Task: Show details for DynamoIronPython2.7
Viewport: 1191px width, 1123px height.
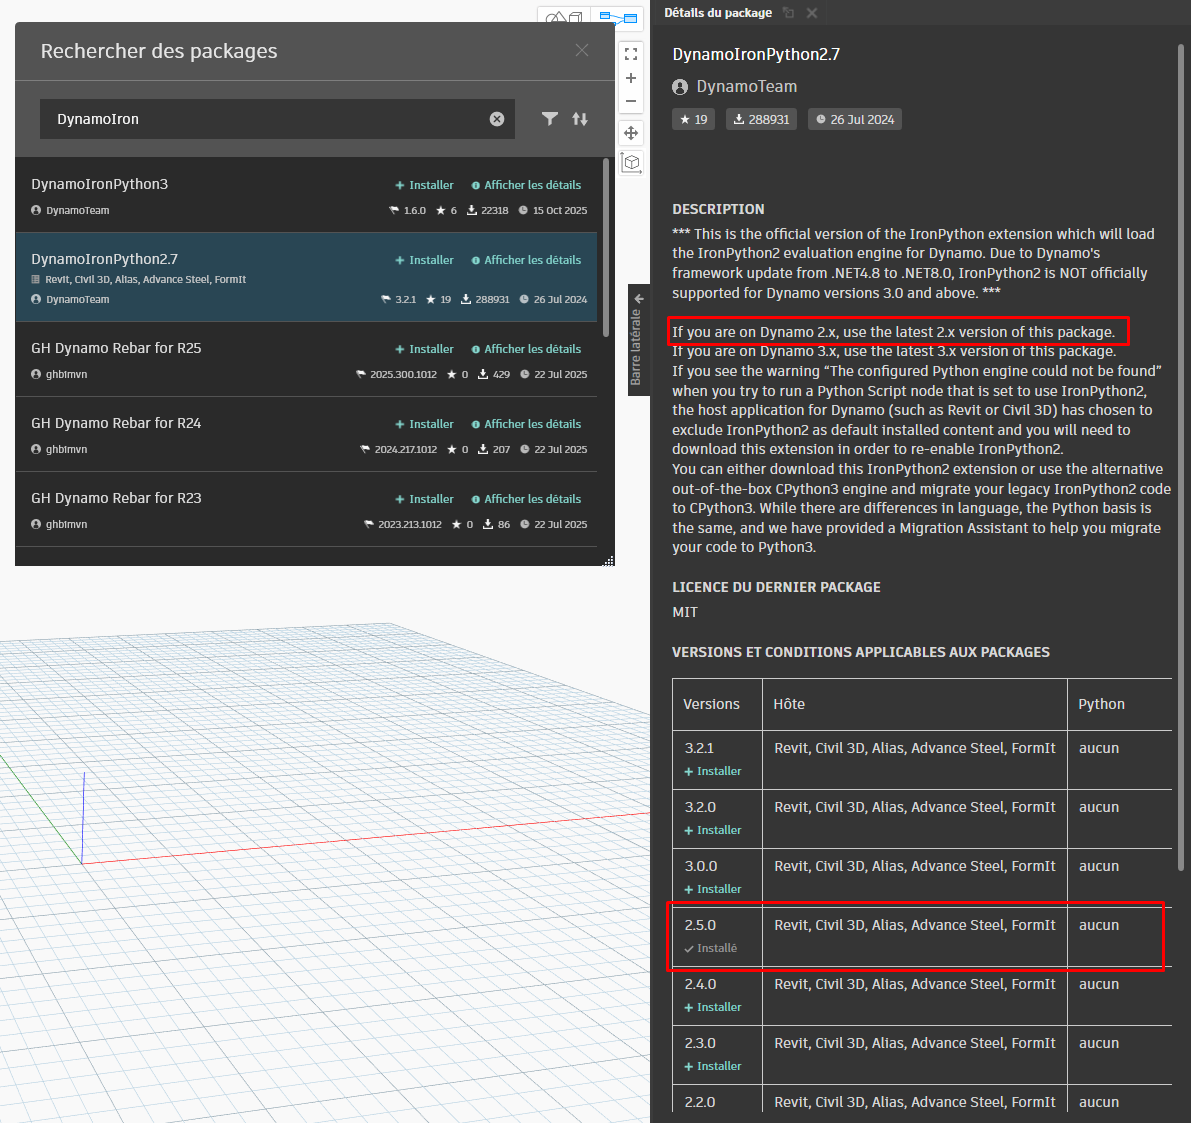Action: pyautogui.click(x=526, y=260)
